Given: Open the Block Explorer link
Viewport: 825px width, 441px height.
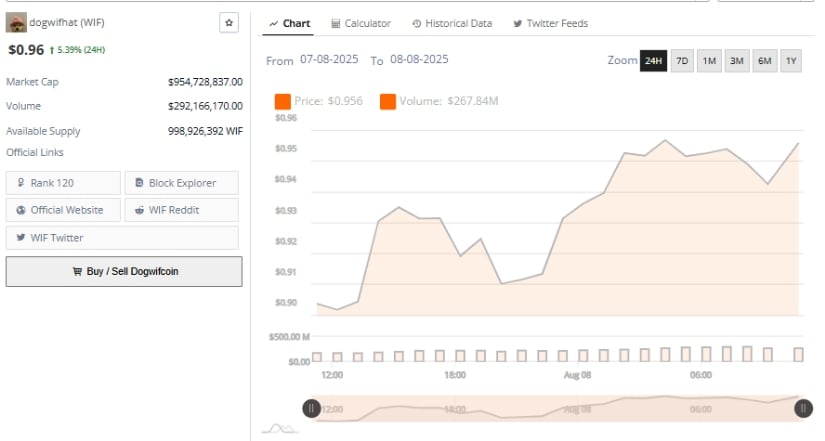Looking at the screenshot, I should (182, 183).
